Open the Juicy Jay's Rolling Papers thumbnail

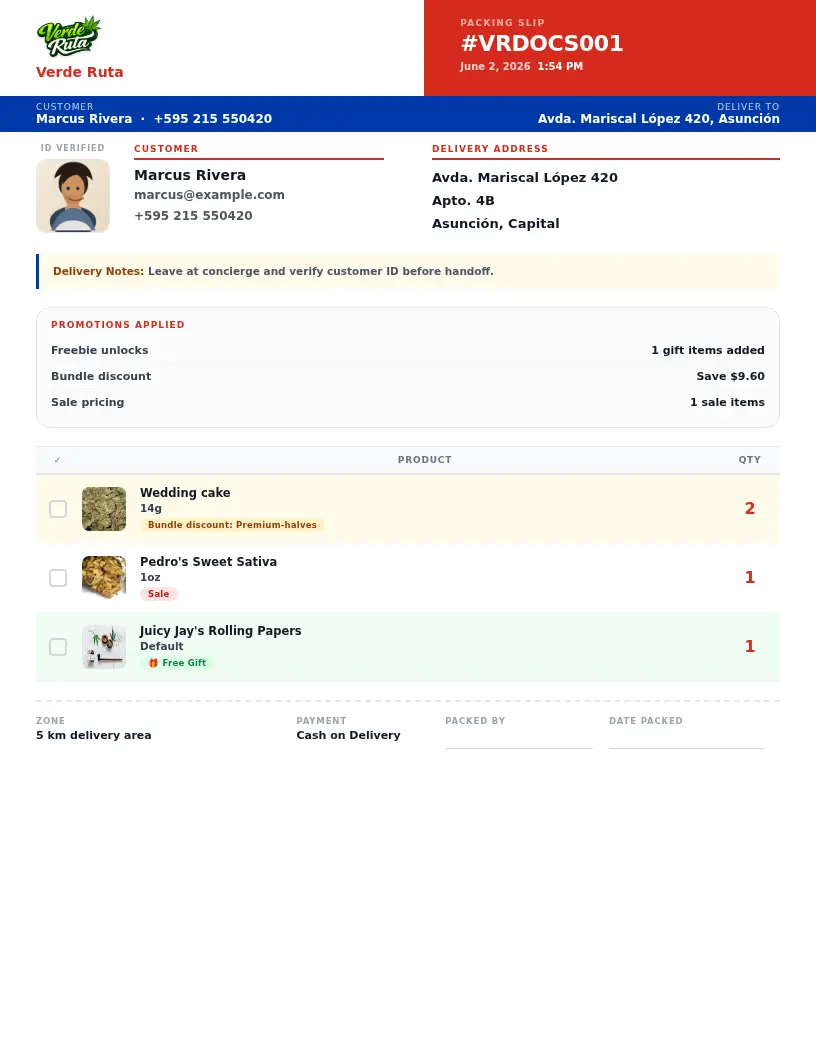[104, 647]
